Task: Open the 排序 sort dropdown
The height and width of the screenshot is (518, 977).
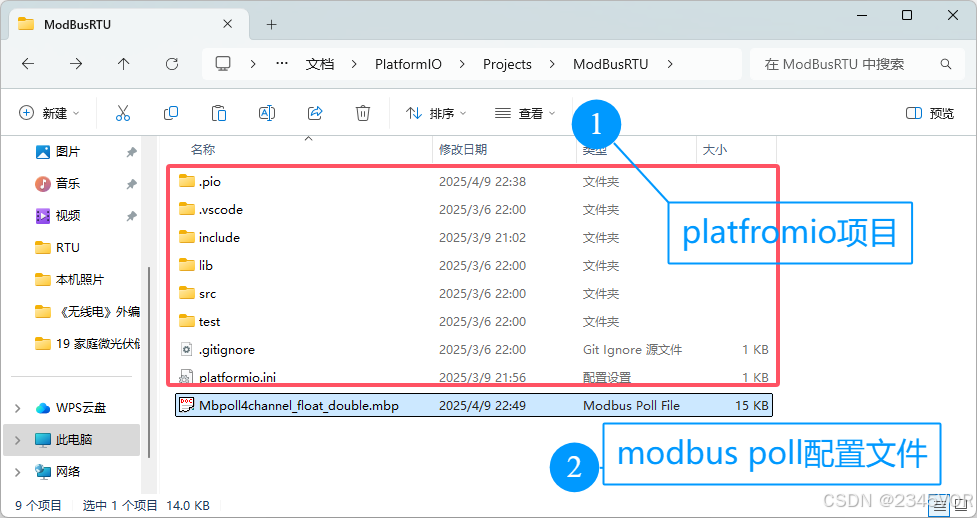Action: [x=436, y=113]
